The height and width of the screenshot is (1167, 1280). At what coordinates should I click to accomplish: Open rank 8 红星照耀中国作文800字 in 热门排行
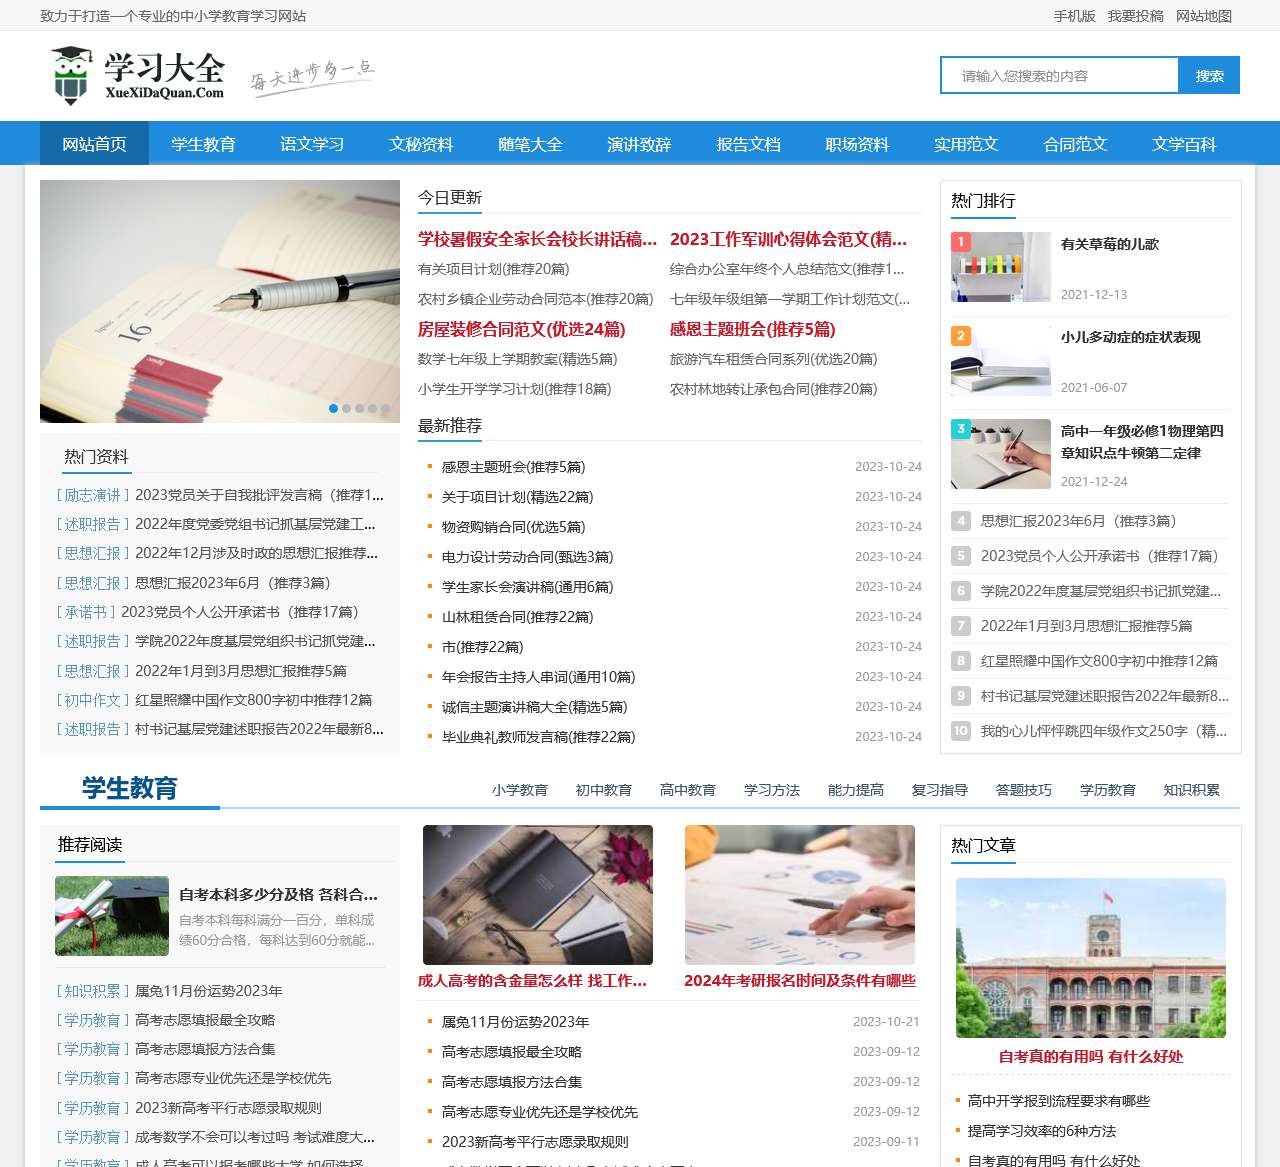pyautogui.click(x=1100, y=661)
